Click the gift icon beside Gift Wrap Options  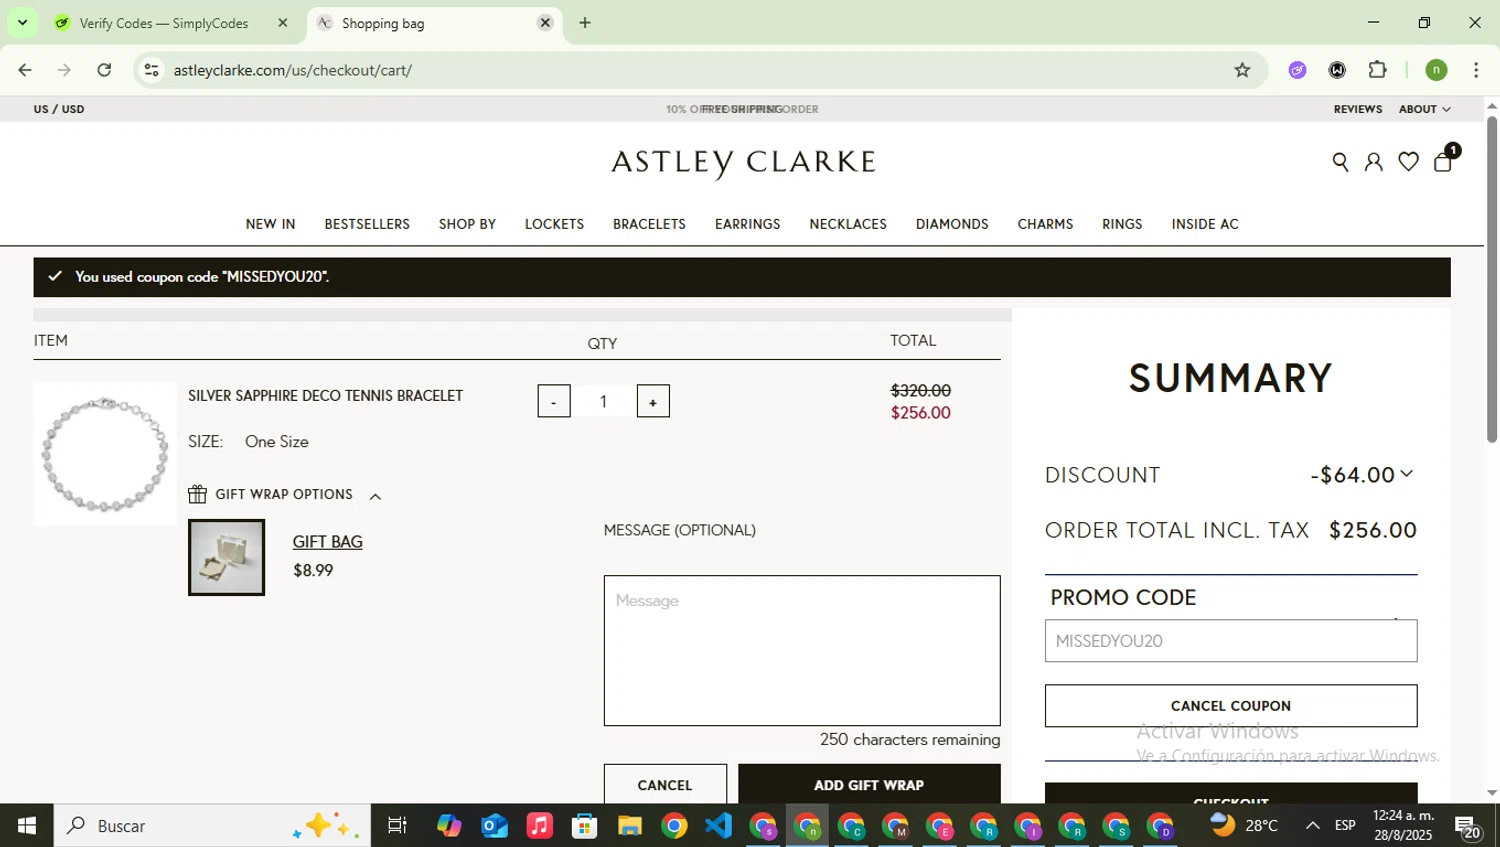[198, 494]
